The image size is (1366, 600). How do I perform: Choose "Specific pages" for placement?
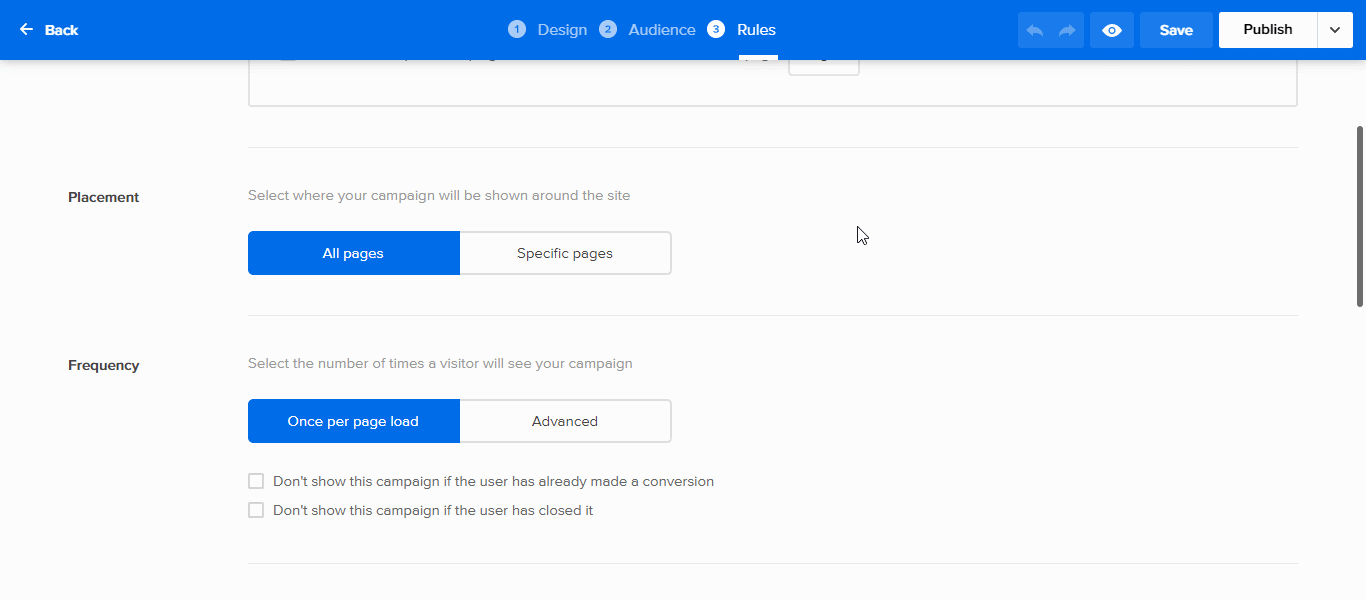click(565, 253)
